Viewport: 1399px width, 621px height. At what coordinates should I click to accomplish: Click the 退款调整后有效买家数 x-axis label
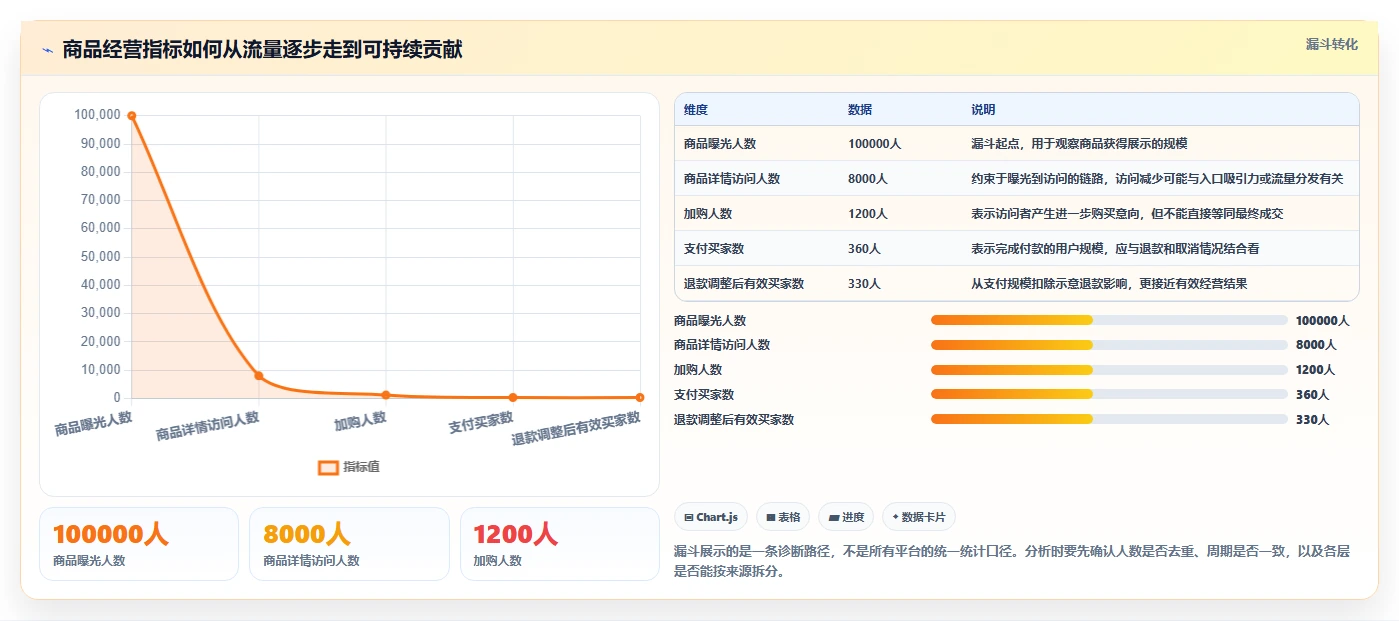[x=576, y=429]
